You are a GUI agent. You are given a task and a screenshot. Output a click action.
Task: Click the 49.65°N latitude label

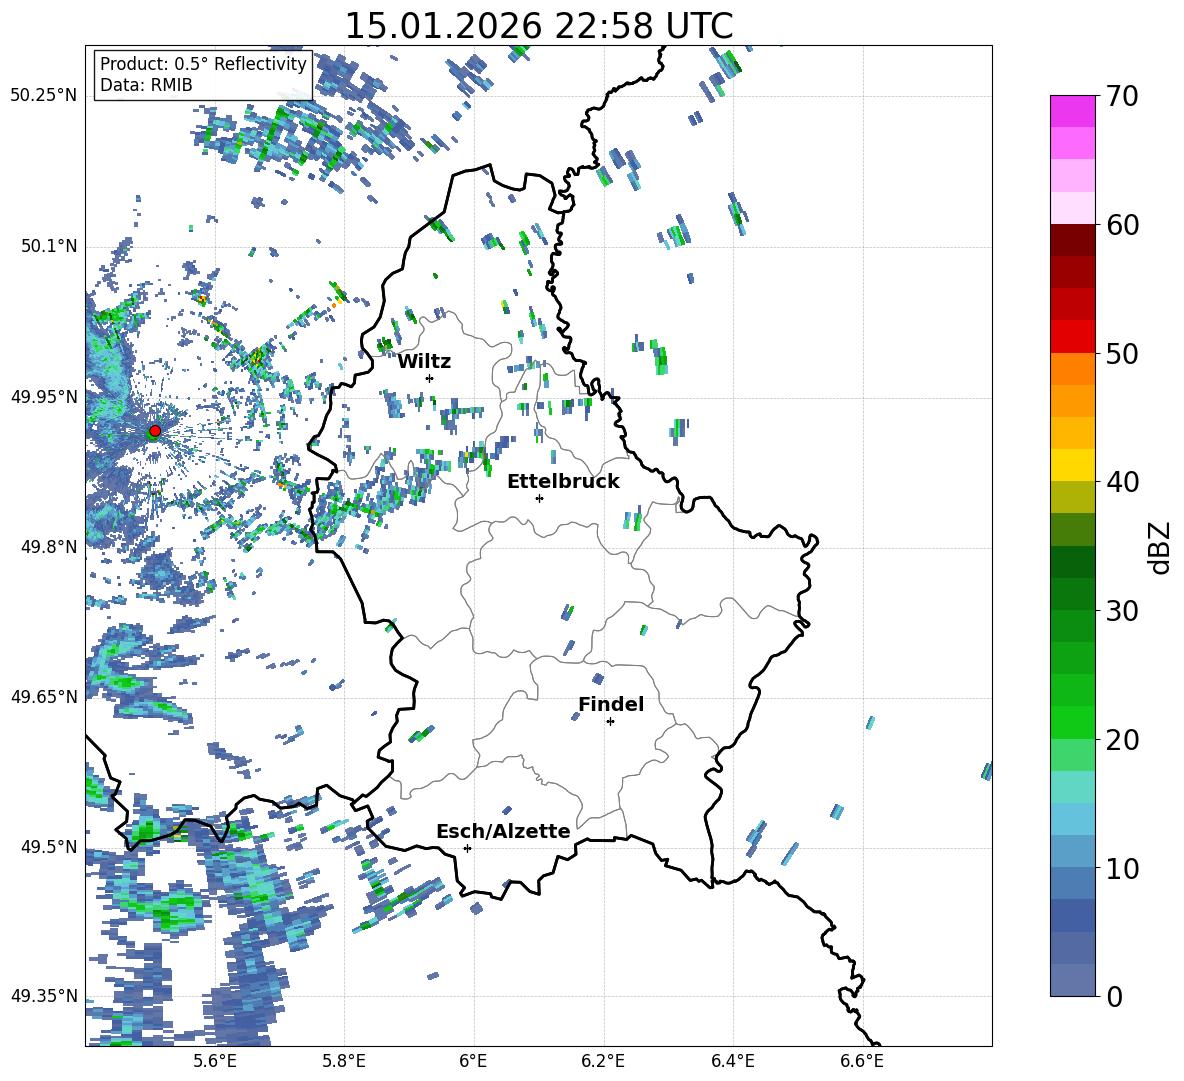tap(44, 696)
